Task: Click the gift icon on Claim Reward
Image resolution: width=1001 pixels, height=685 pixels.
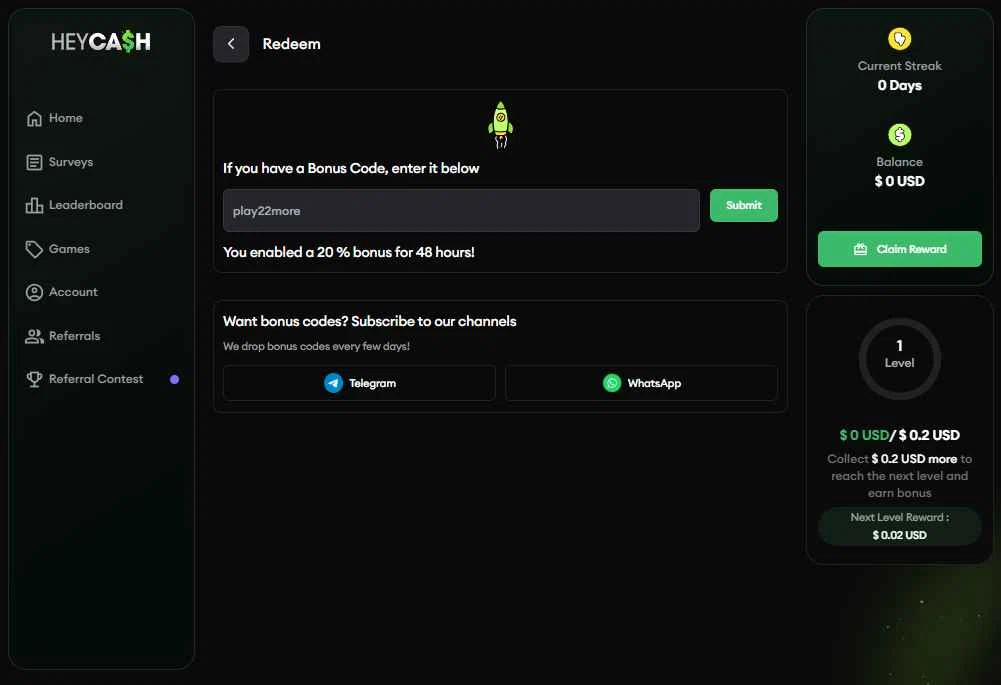Action: (x=861, y=249)
